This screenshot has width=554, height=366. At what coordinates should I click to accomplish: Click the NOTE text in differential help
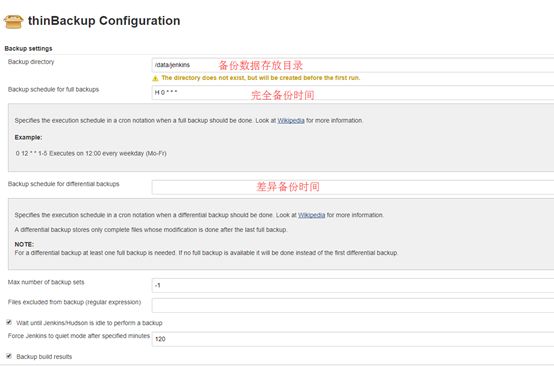(x=24, y=244)
